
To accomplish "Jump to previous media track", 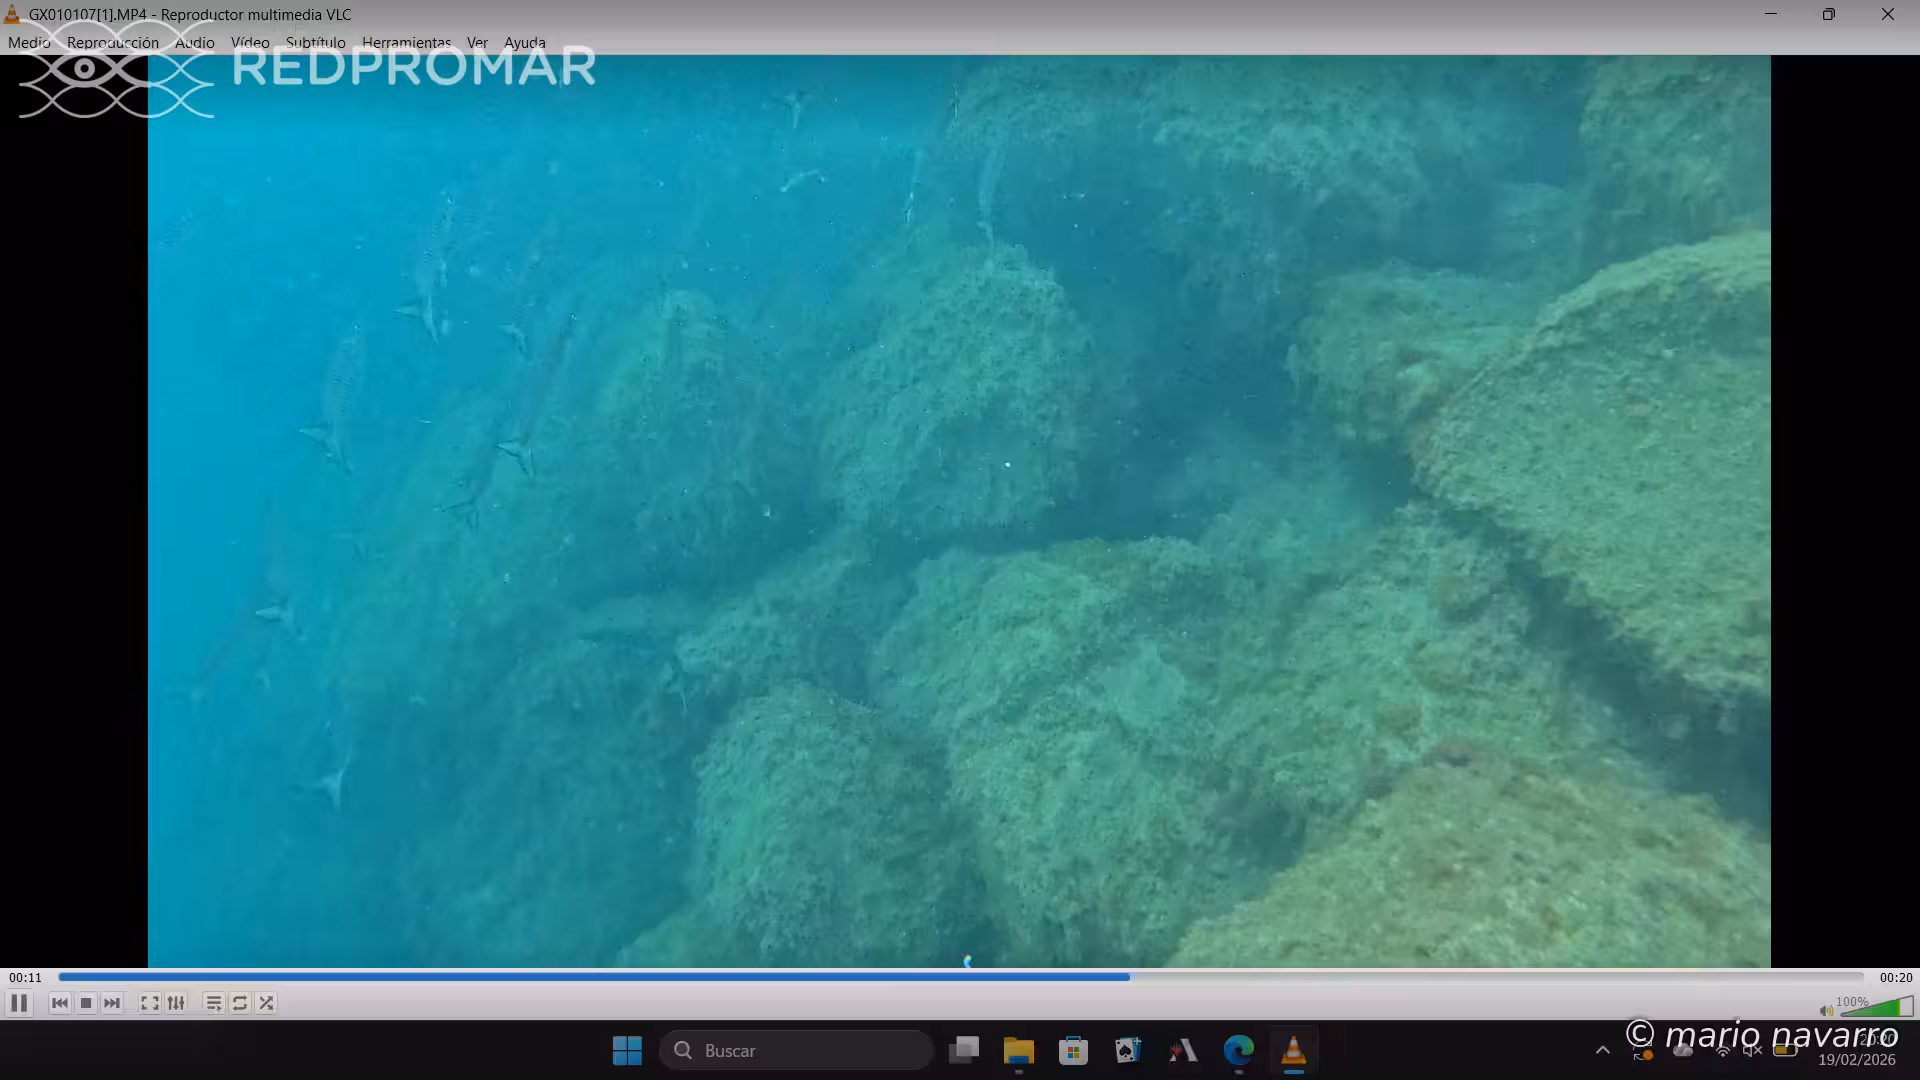I will (x=60, y=1003).
